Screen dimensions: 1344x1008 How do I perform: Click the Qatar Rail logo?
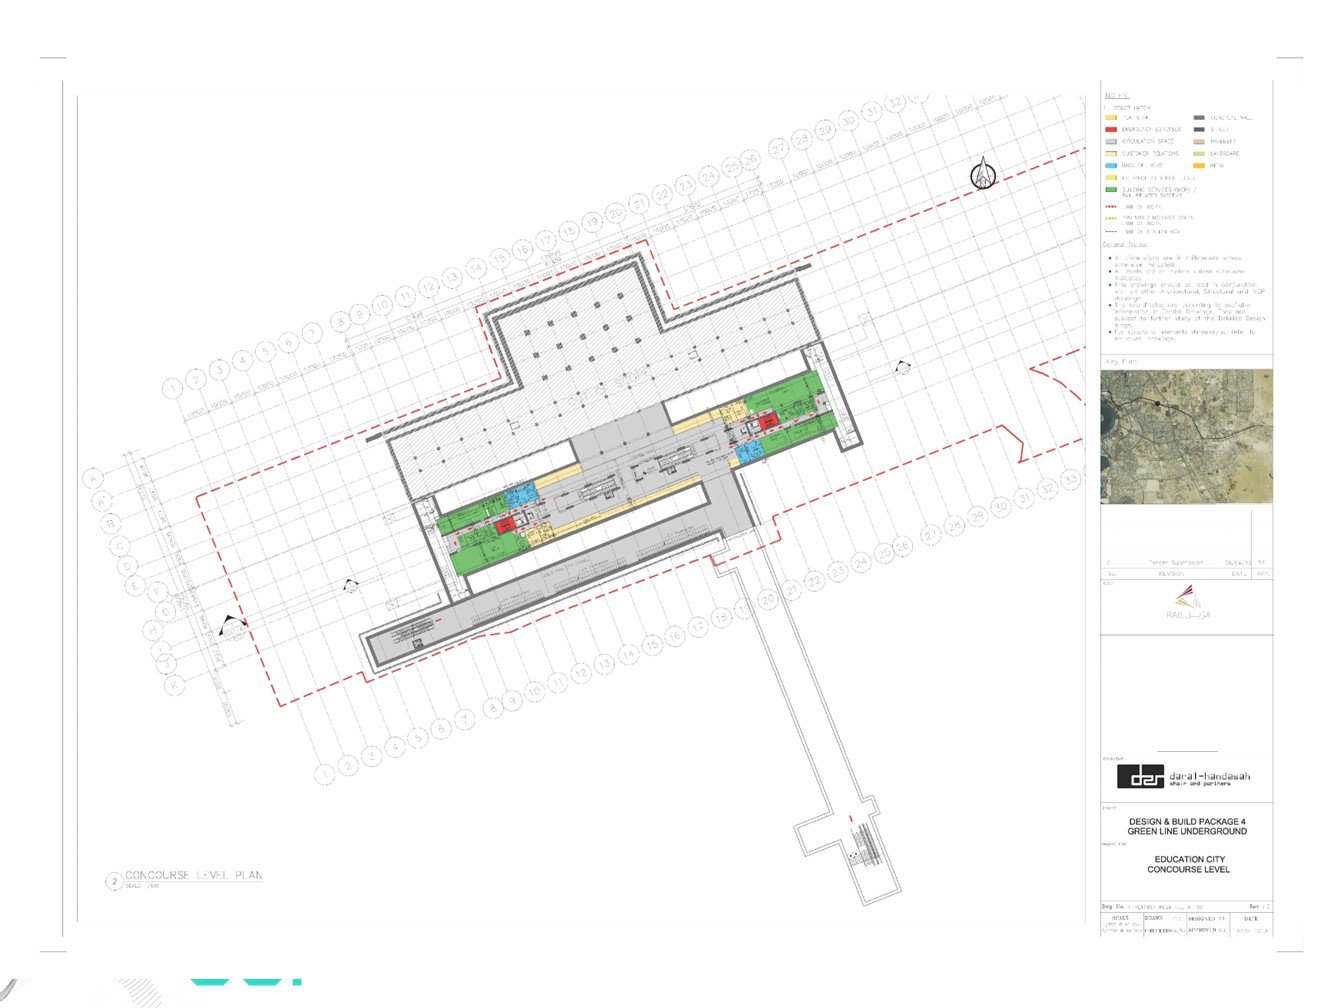click(1186, 601)
